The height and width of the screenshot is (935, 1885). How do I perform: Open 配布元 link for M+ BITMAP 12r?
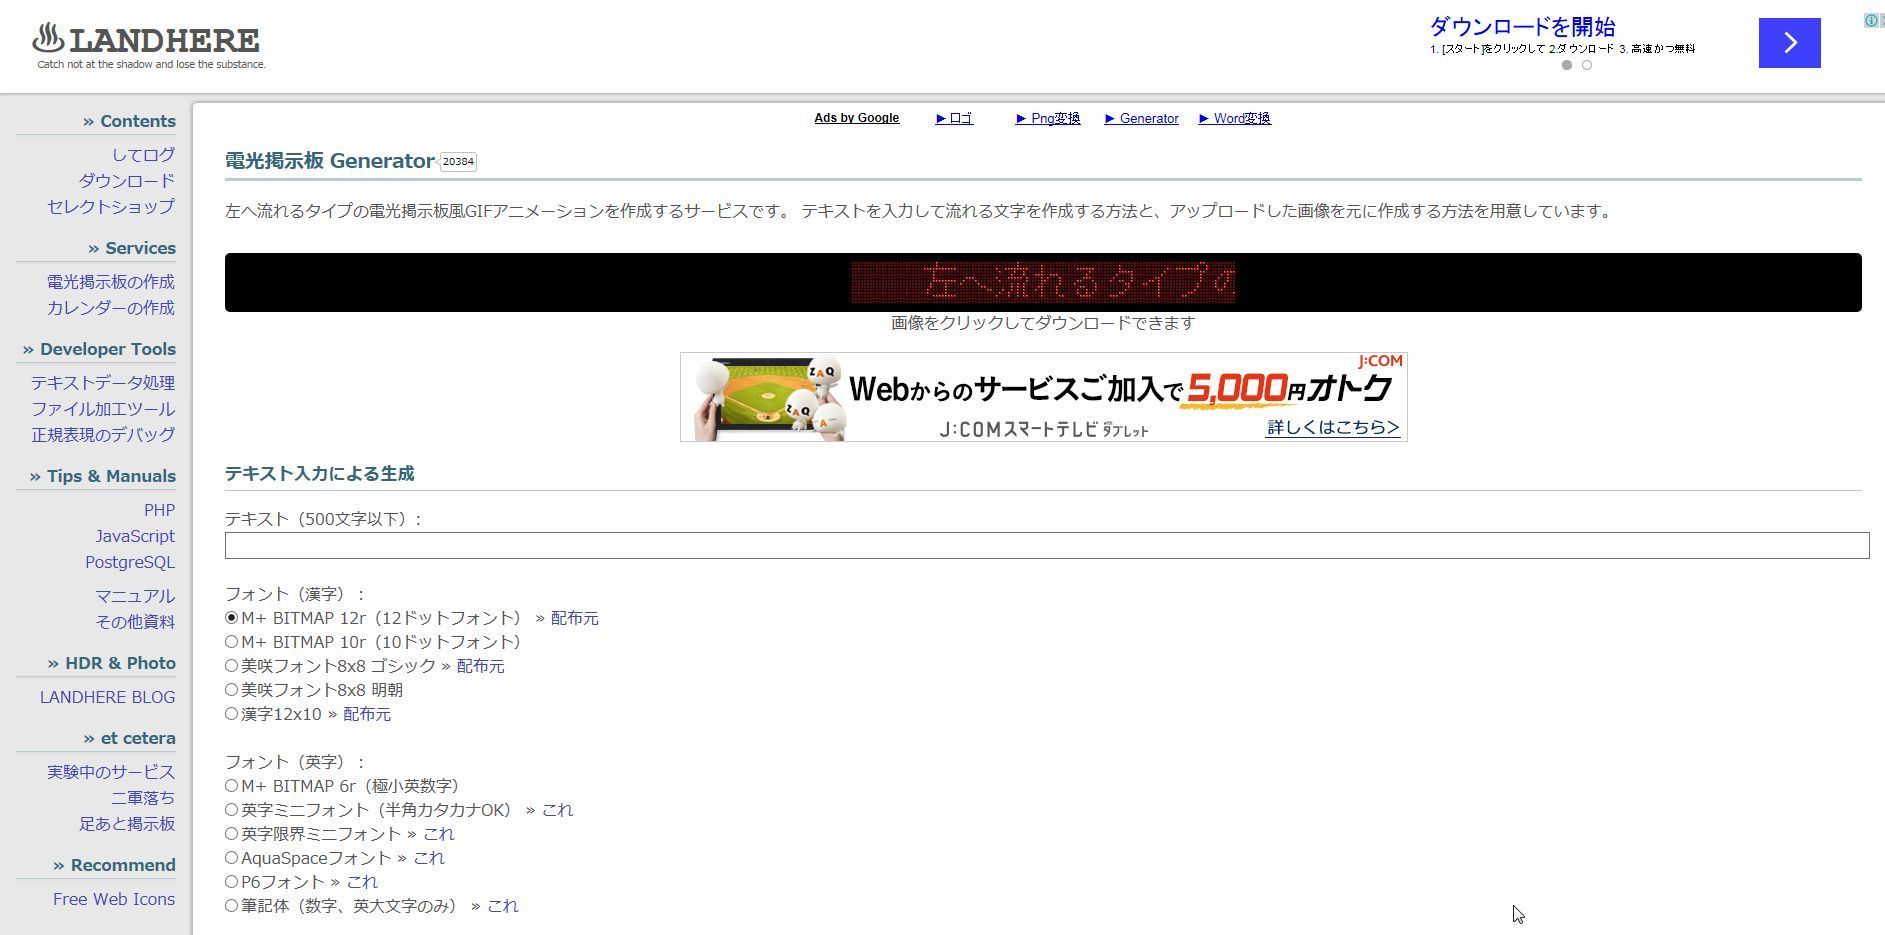point(575,618)
